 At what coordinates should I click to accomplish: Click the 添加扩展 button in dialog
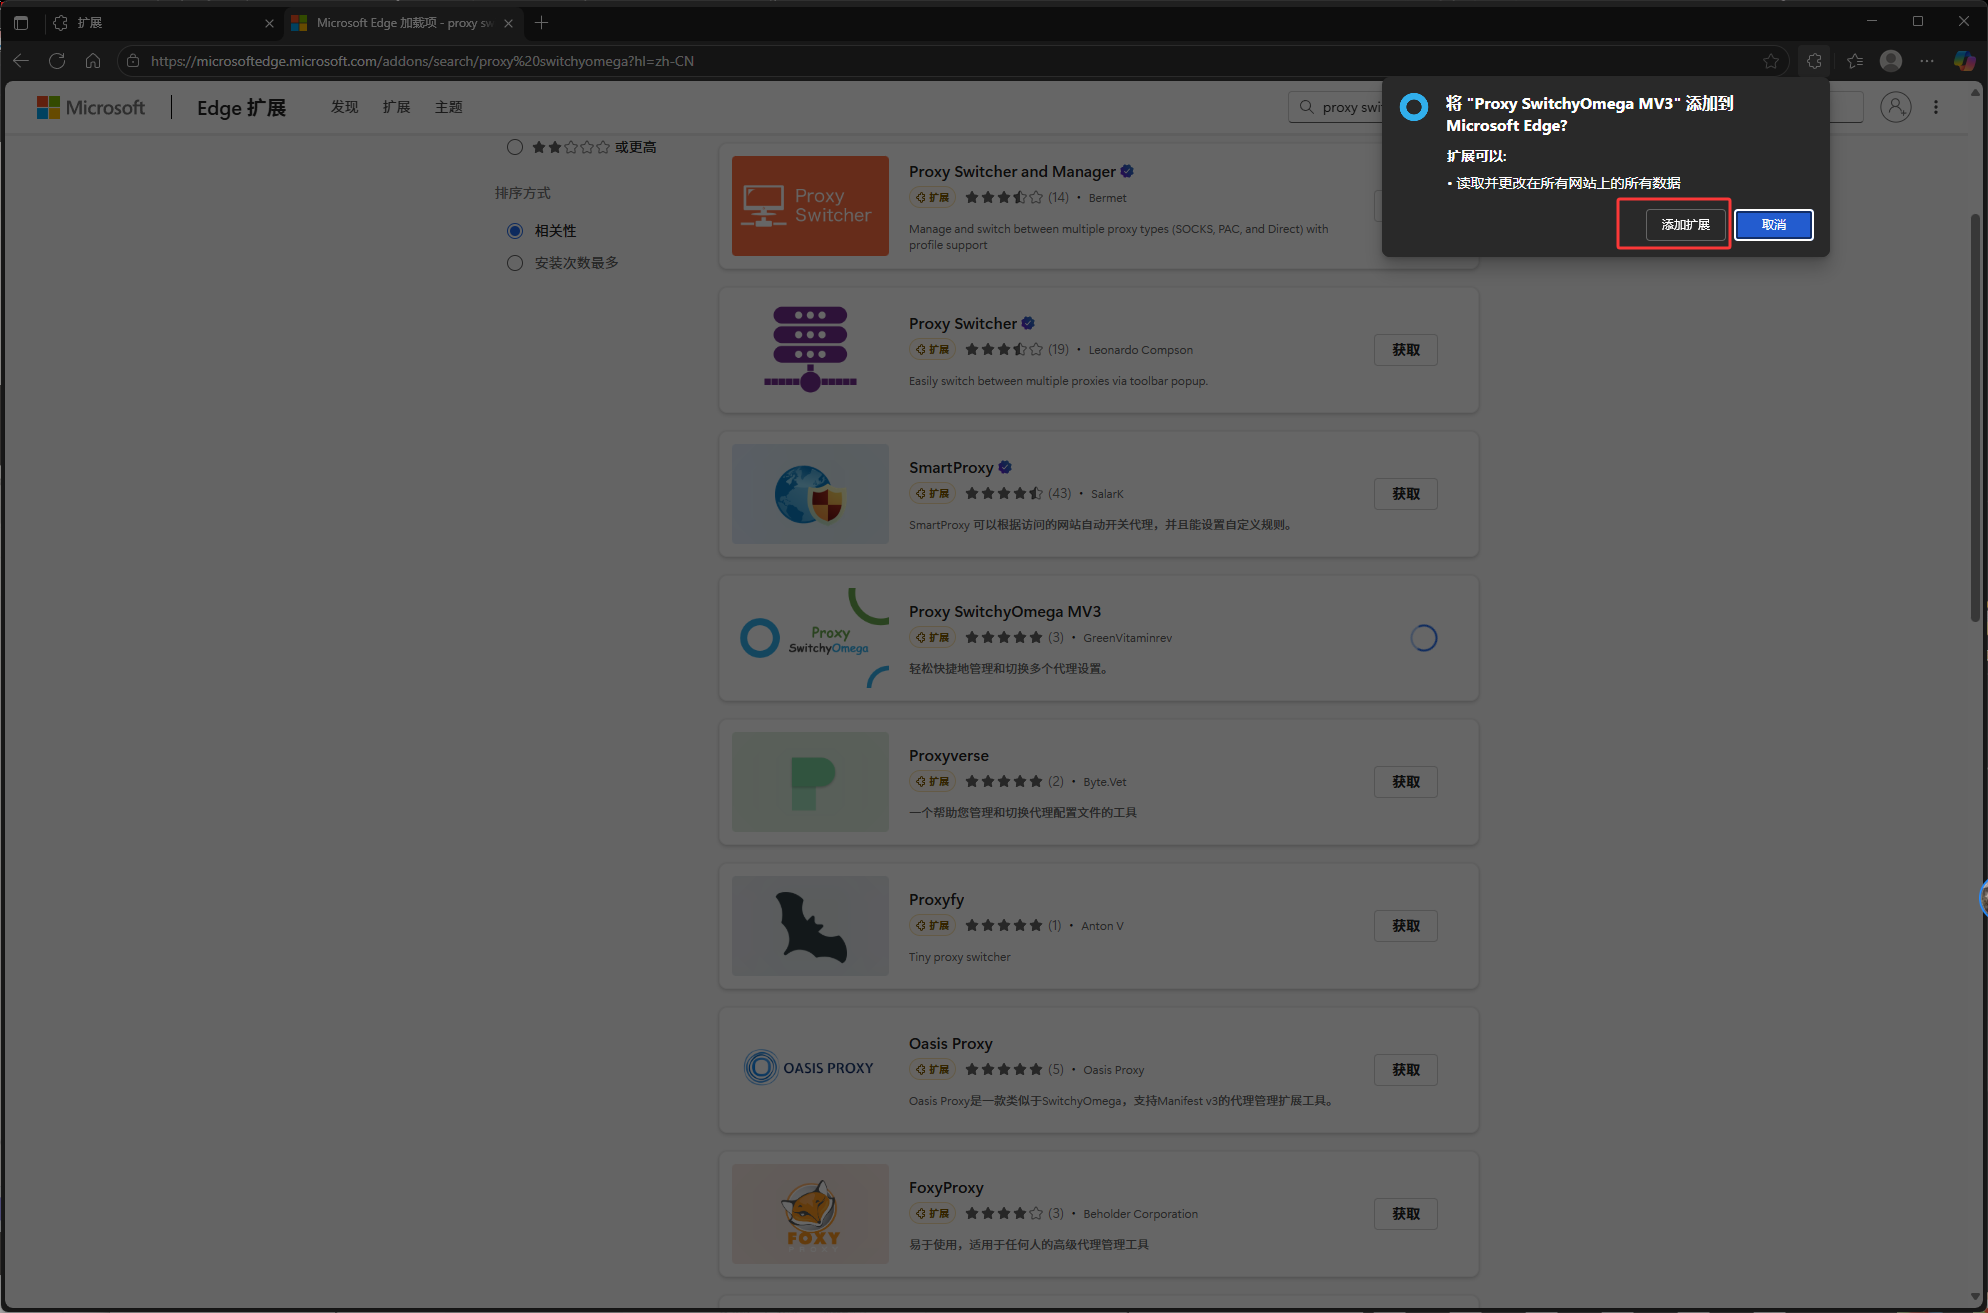tap(1685, 225)
